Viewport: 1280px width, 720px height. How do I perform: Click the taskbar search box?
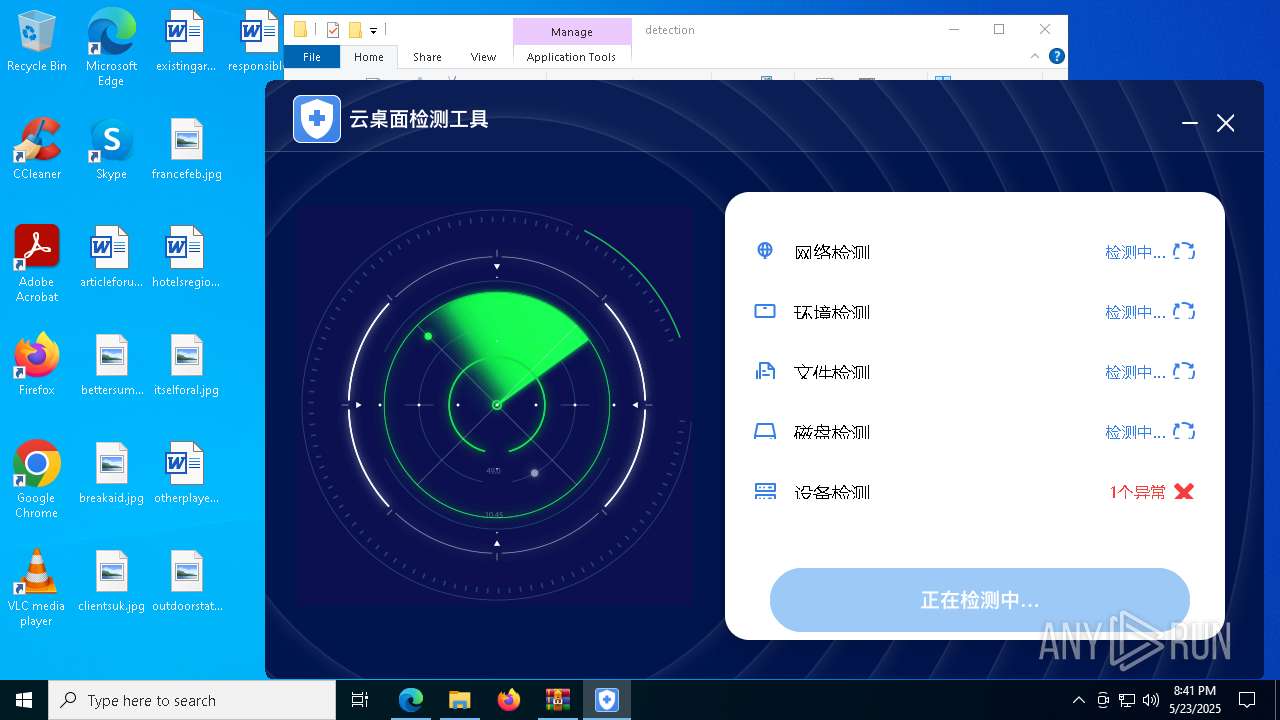[192, 700]
